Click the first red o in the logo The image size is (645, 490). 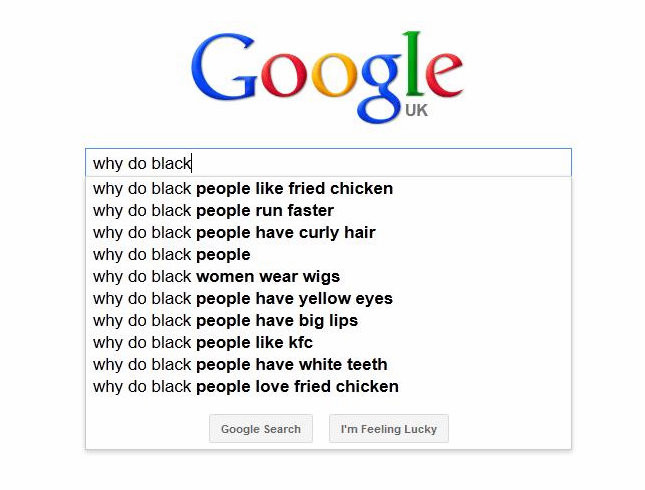[284, 75]
